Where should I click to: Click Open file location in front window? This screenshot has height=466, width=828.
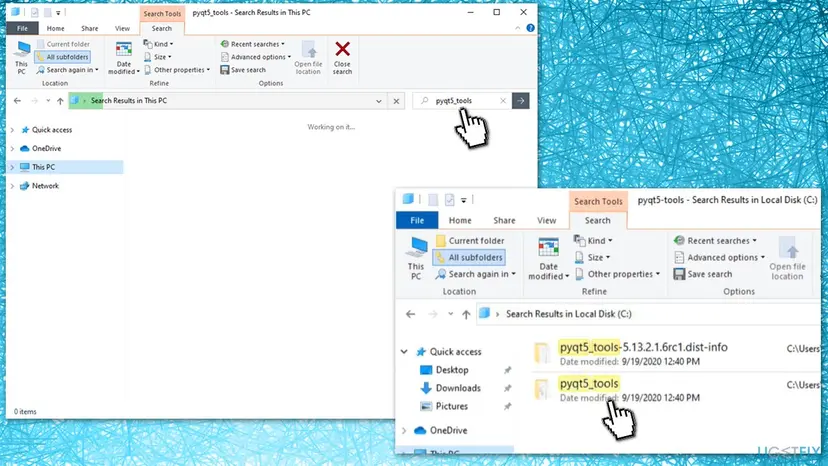(x=787, y=258)
